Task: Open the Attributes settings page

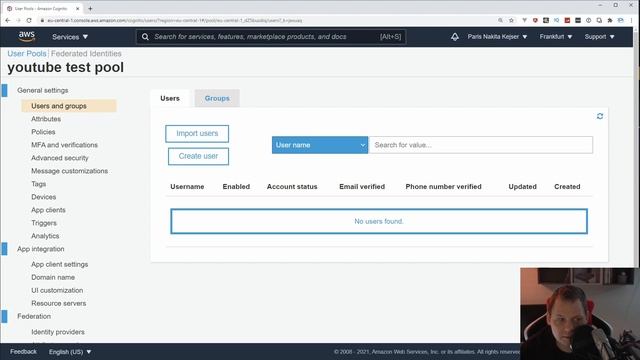Action: 46,119
